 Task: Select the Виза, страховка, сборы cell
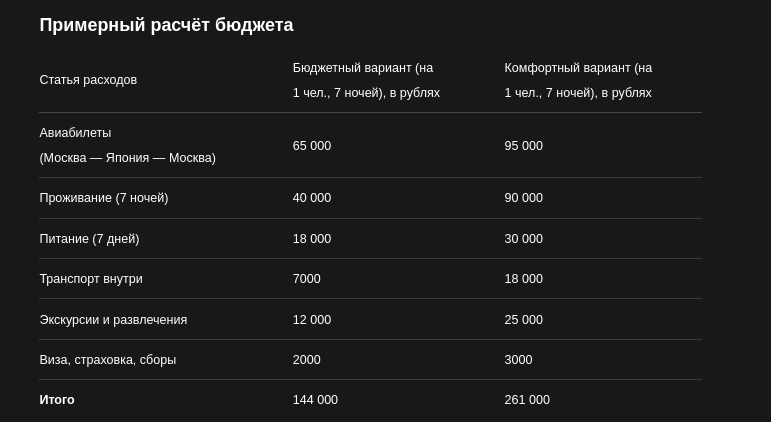(x=108, y=360)
